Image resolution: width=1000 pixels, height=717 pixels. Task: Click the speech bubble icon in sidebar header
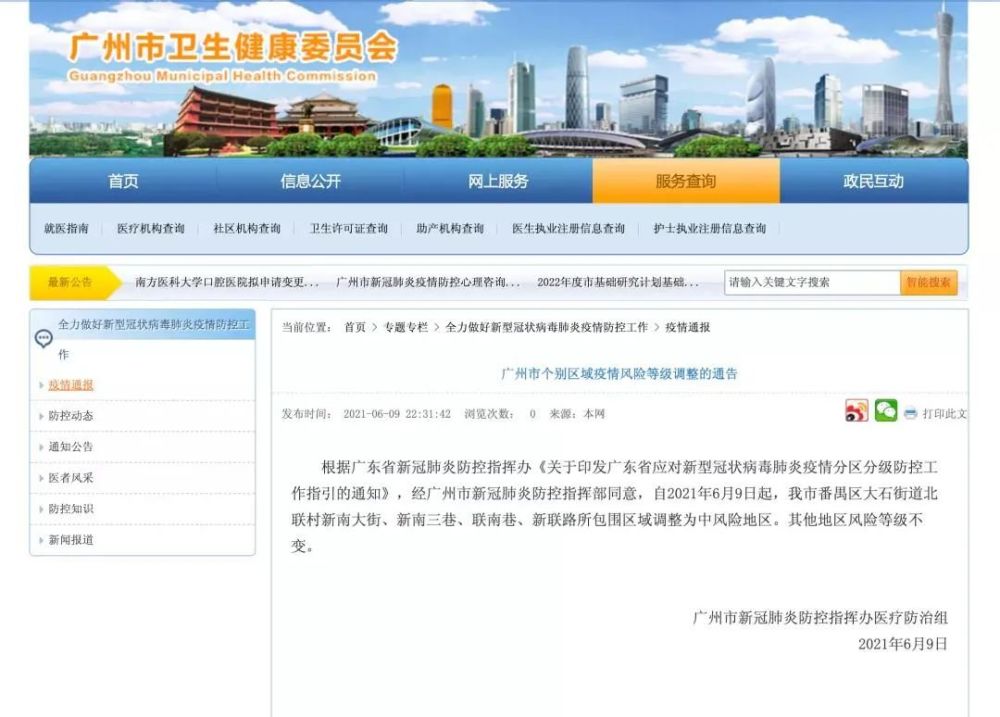43,338
